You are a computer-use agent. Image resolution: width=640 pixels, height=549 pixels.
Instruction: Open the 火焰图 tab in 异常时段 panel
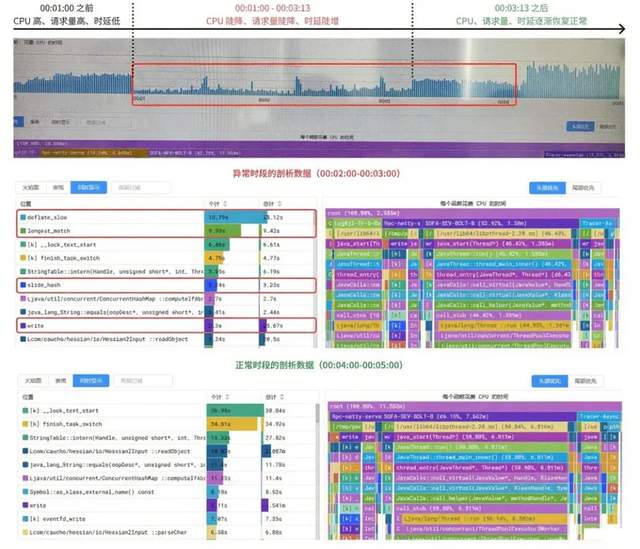pyautogui.click(x=31, y=187)
